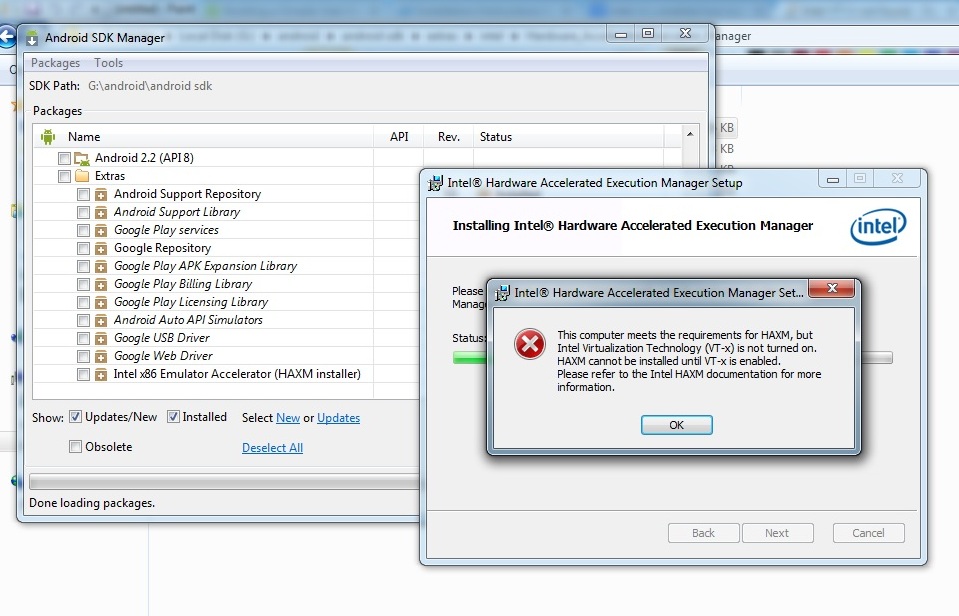Click the Google Play APK Expansion Library icon
959x616 pixels.
point(101,267)
